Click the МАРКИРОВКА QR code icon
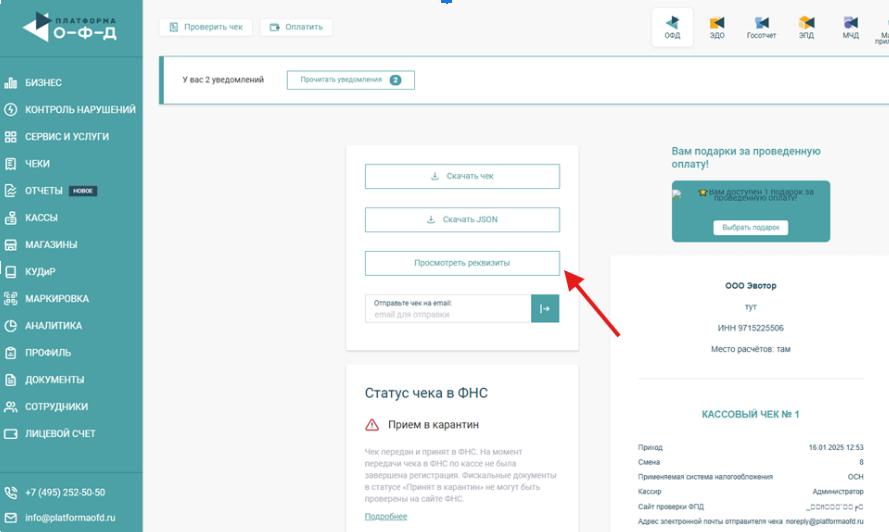The width and height of the screenshot is (889, 532). [10, 298]
